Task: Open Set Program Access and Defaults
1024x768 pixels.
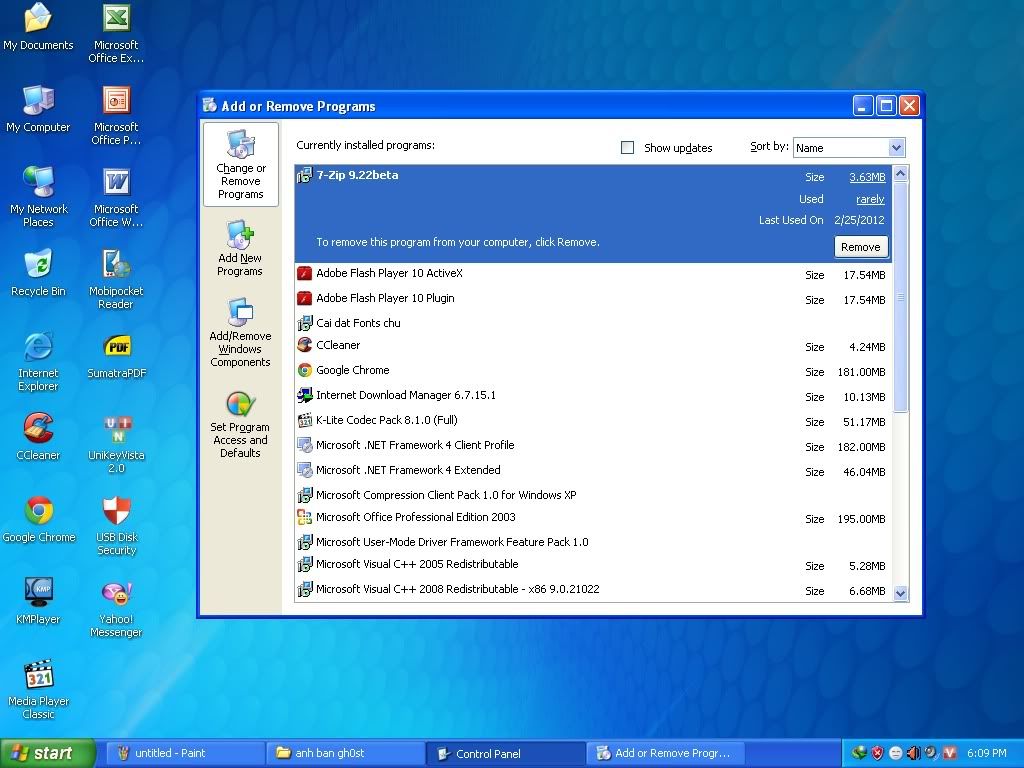Action: 240,424
